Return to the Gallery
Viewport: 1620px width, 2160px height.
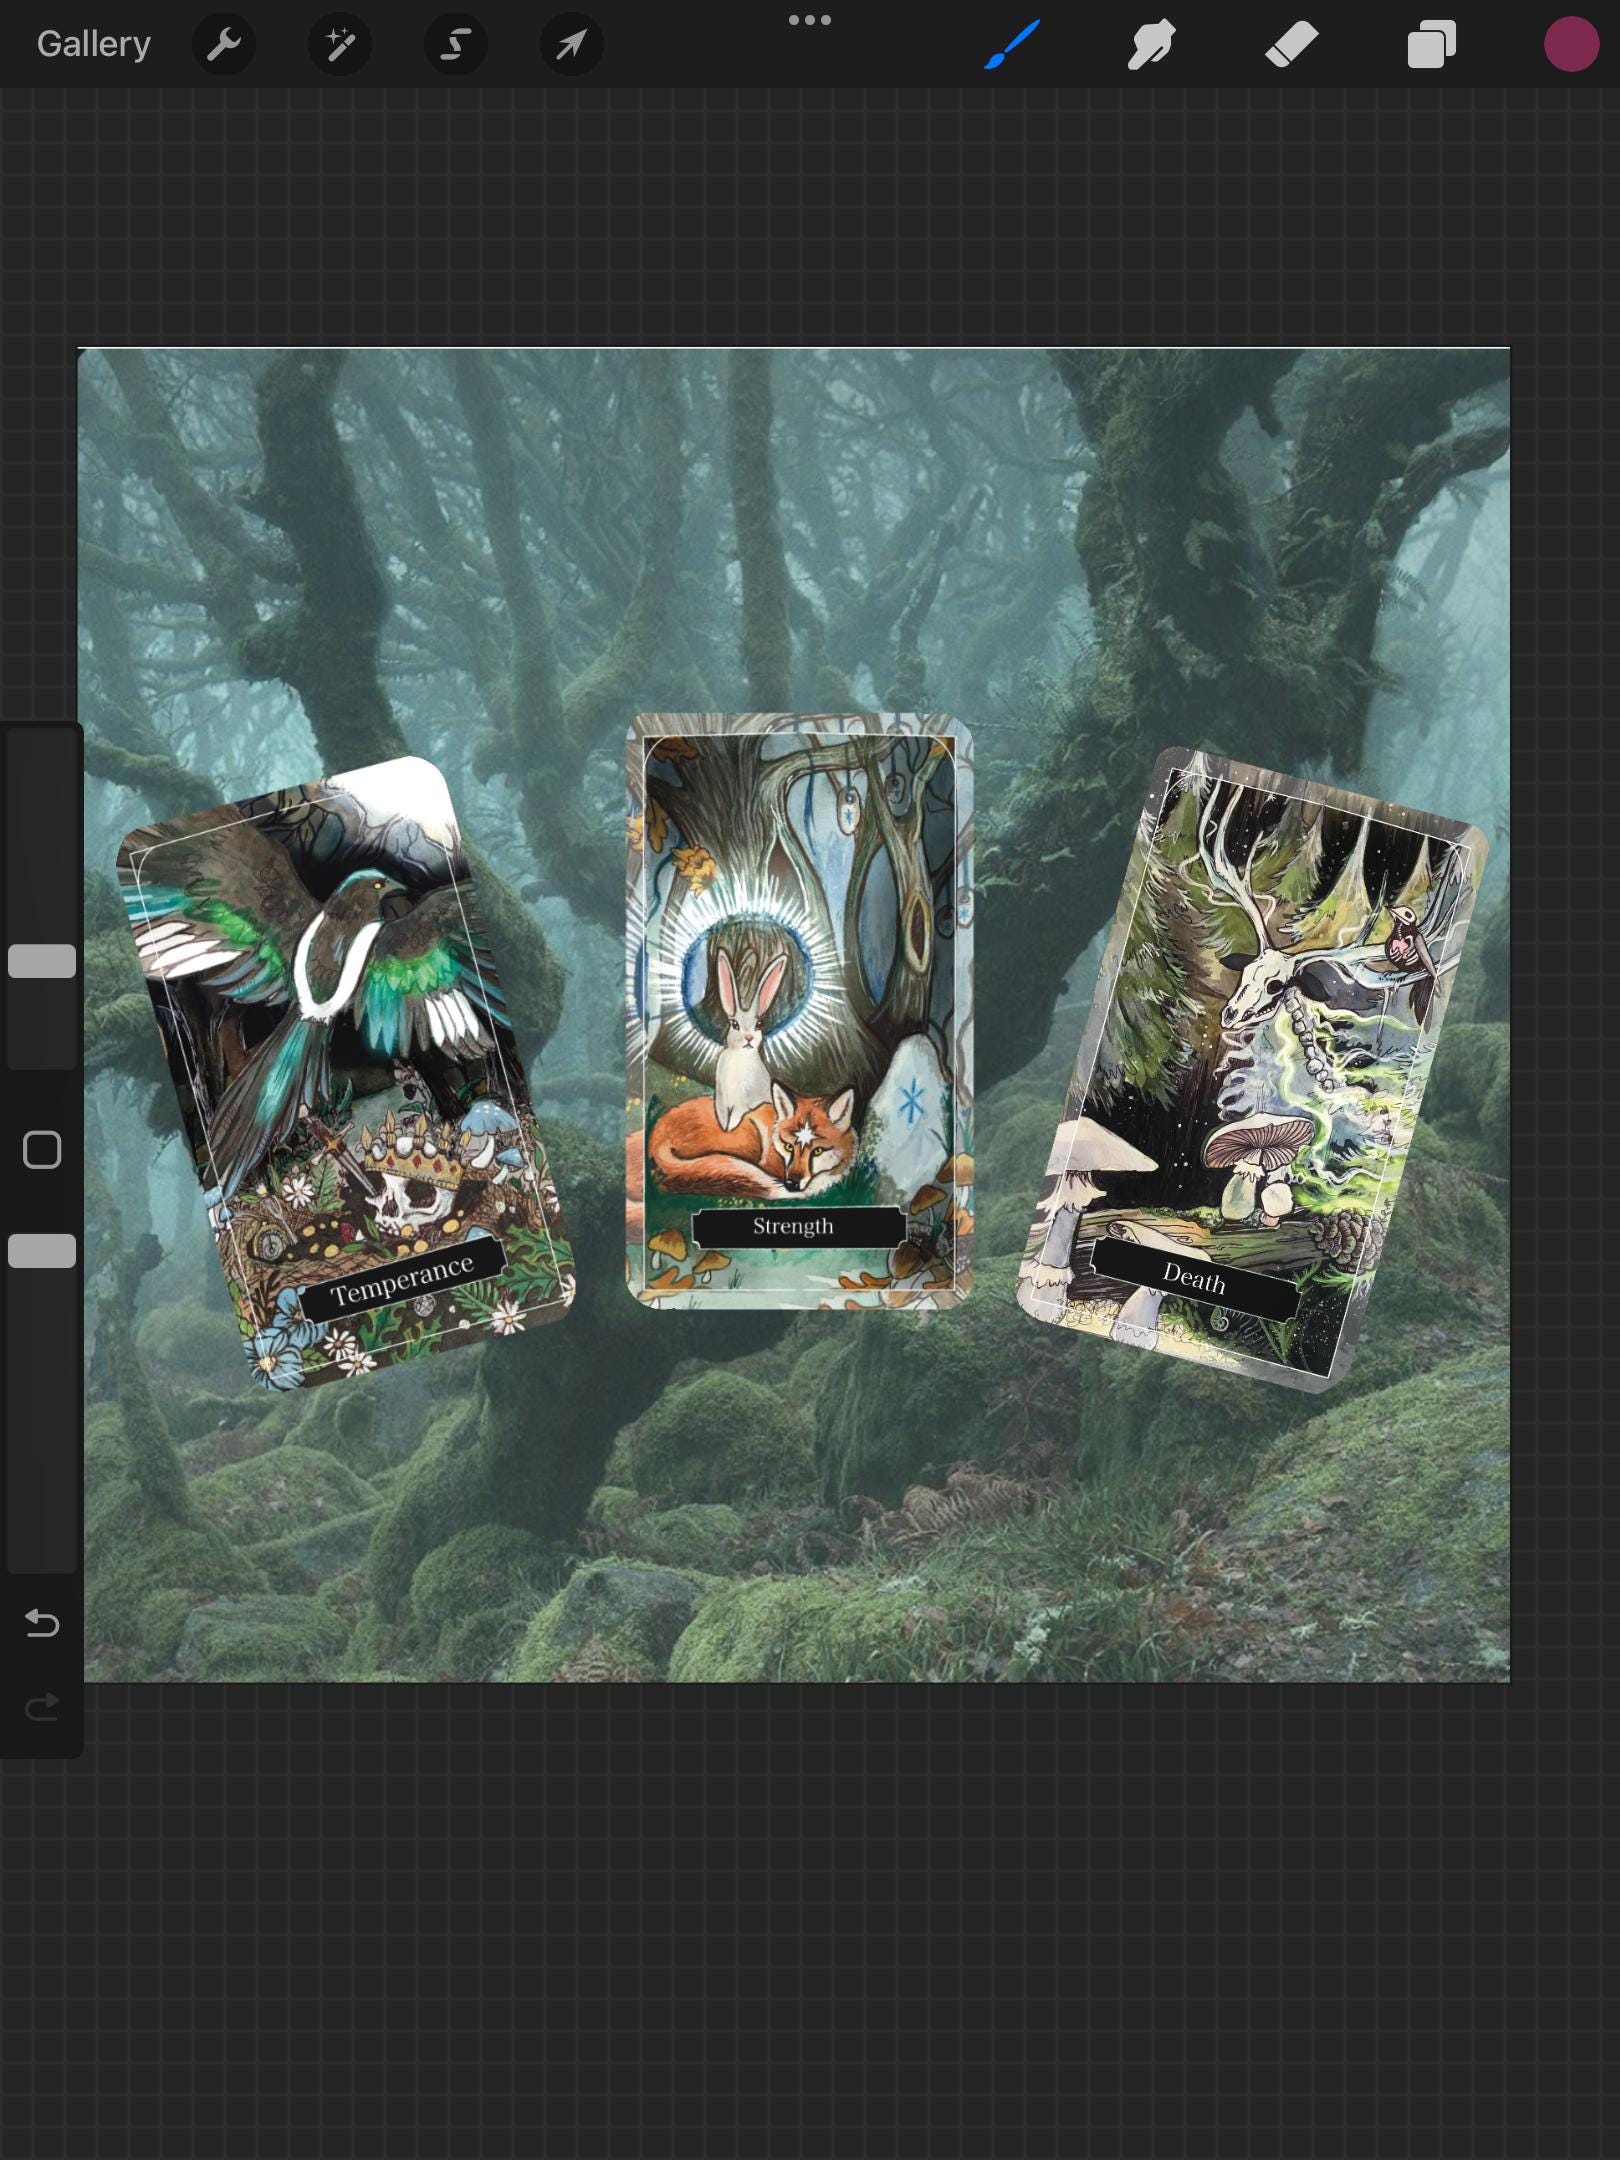[94, 44]
